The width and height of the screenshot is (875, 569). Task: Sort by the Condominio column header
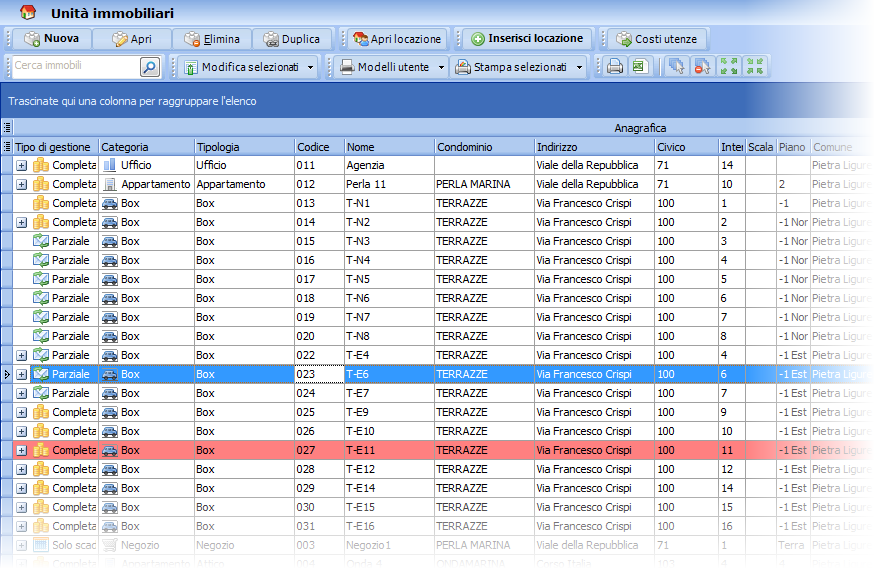tap(484, 147)
